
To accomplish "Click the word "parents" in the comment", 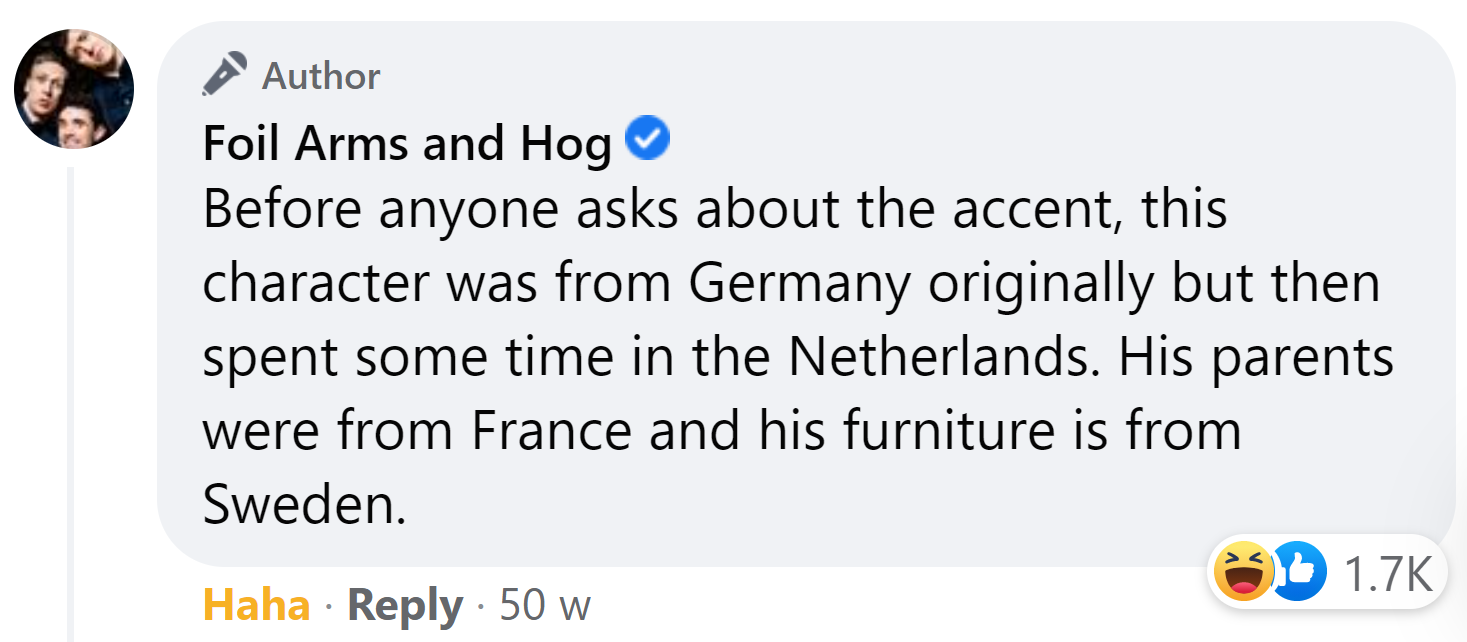I will [x=1302, y=358].
